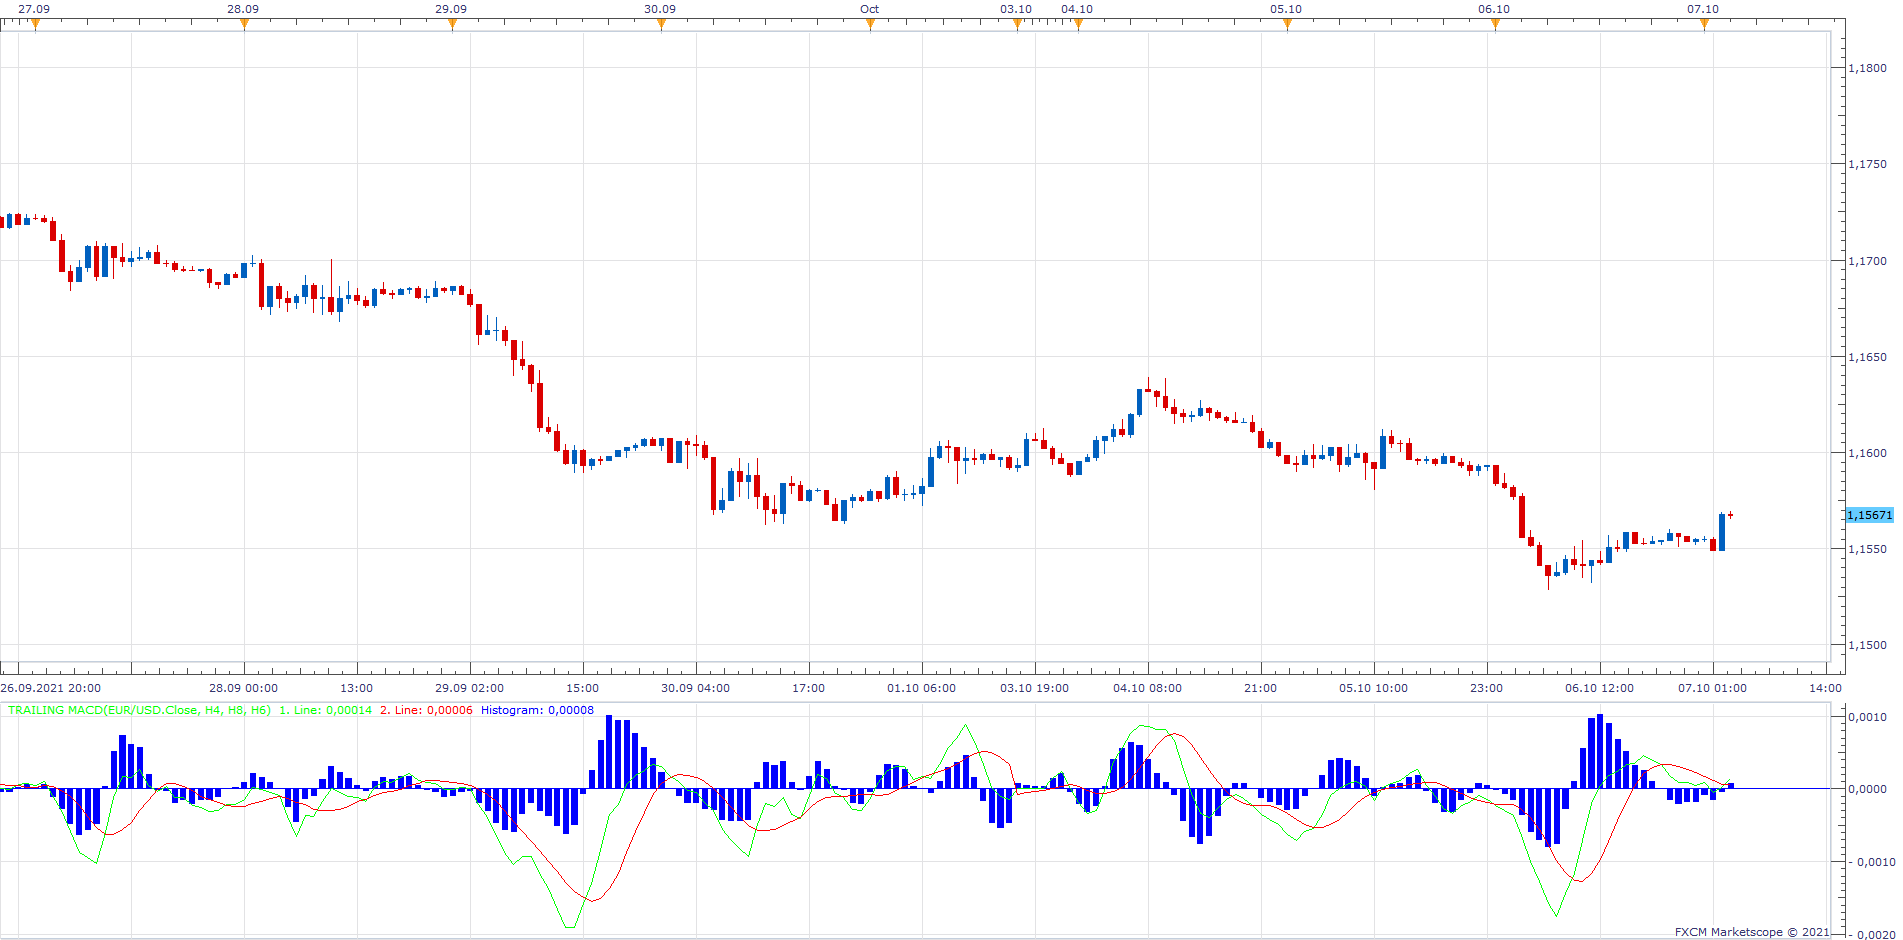Viewport: 1903px width, 940px height.
Task: Click the 1,1800 price axis label
Action: click(1867, 68)
